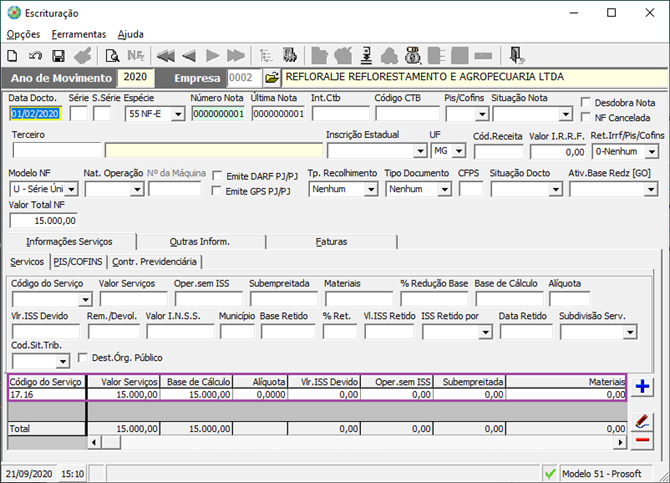
Task: Expand the Modelo NF dropdown
Action: tap(71, 189)
